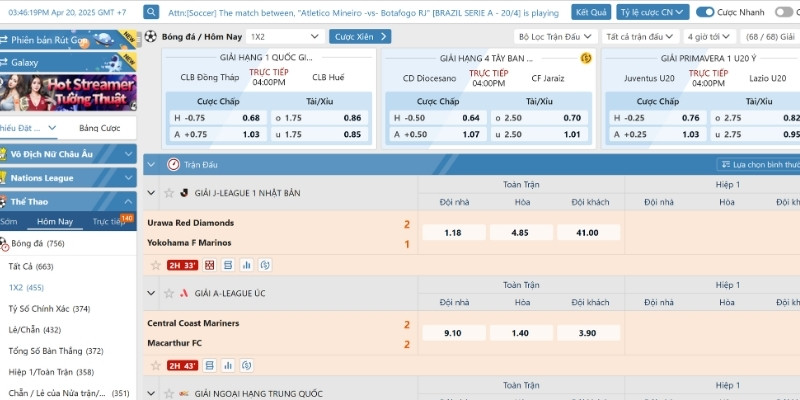The image size is (800, 400).
Task: Open the Galaxy version banner
Action: tap(68, 62)
